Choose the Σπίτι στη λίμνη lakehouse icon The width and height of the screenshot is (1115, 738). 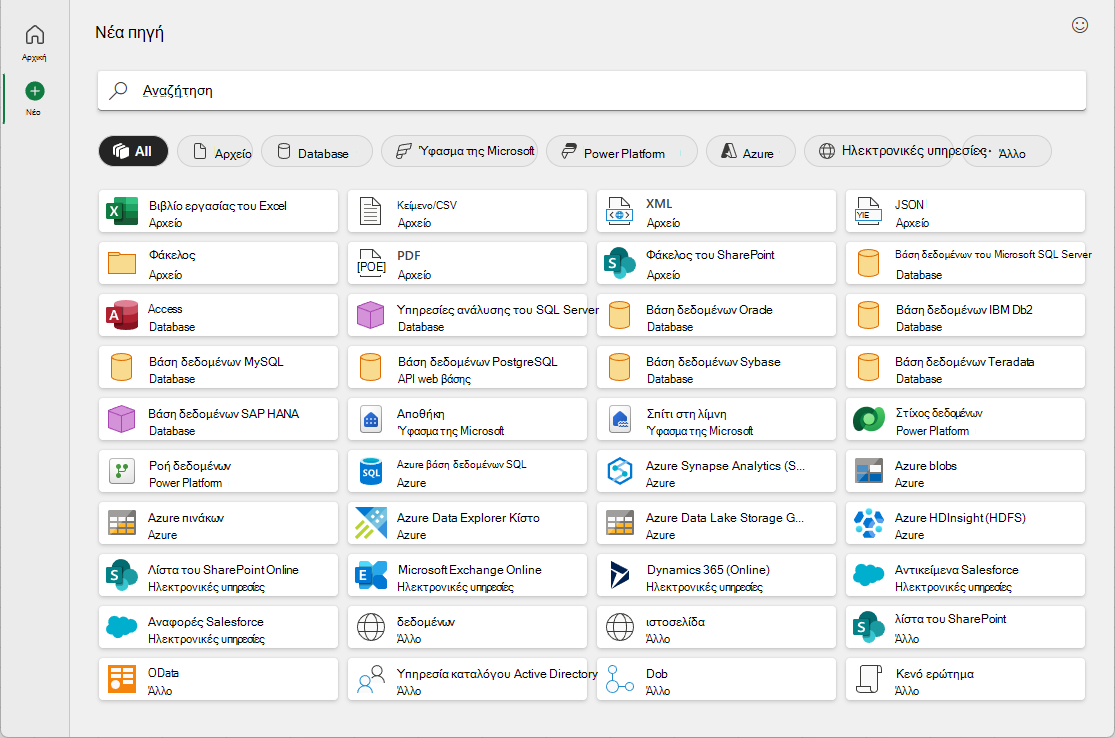pyautogui.click(x=619, y=419)
